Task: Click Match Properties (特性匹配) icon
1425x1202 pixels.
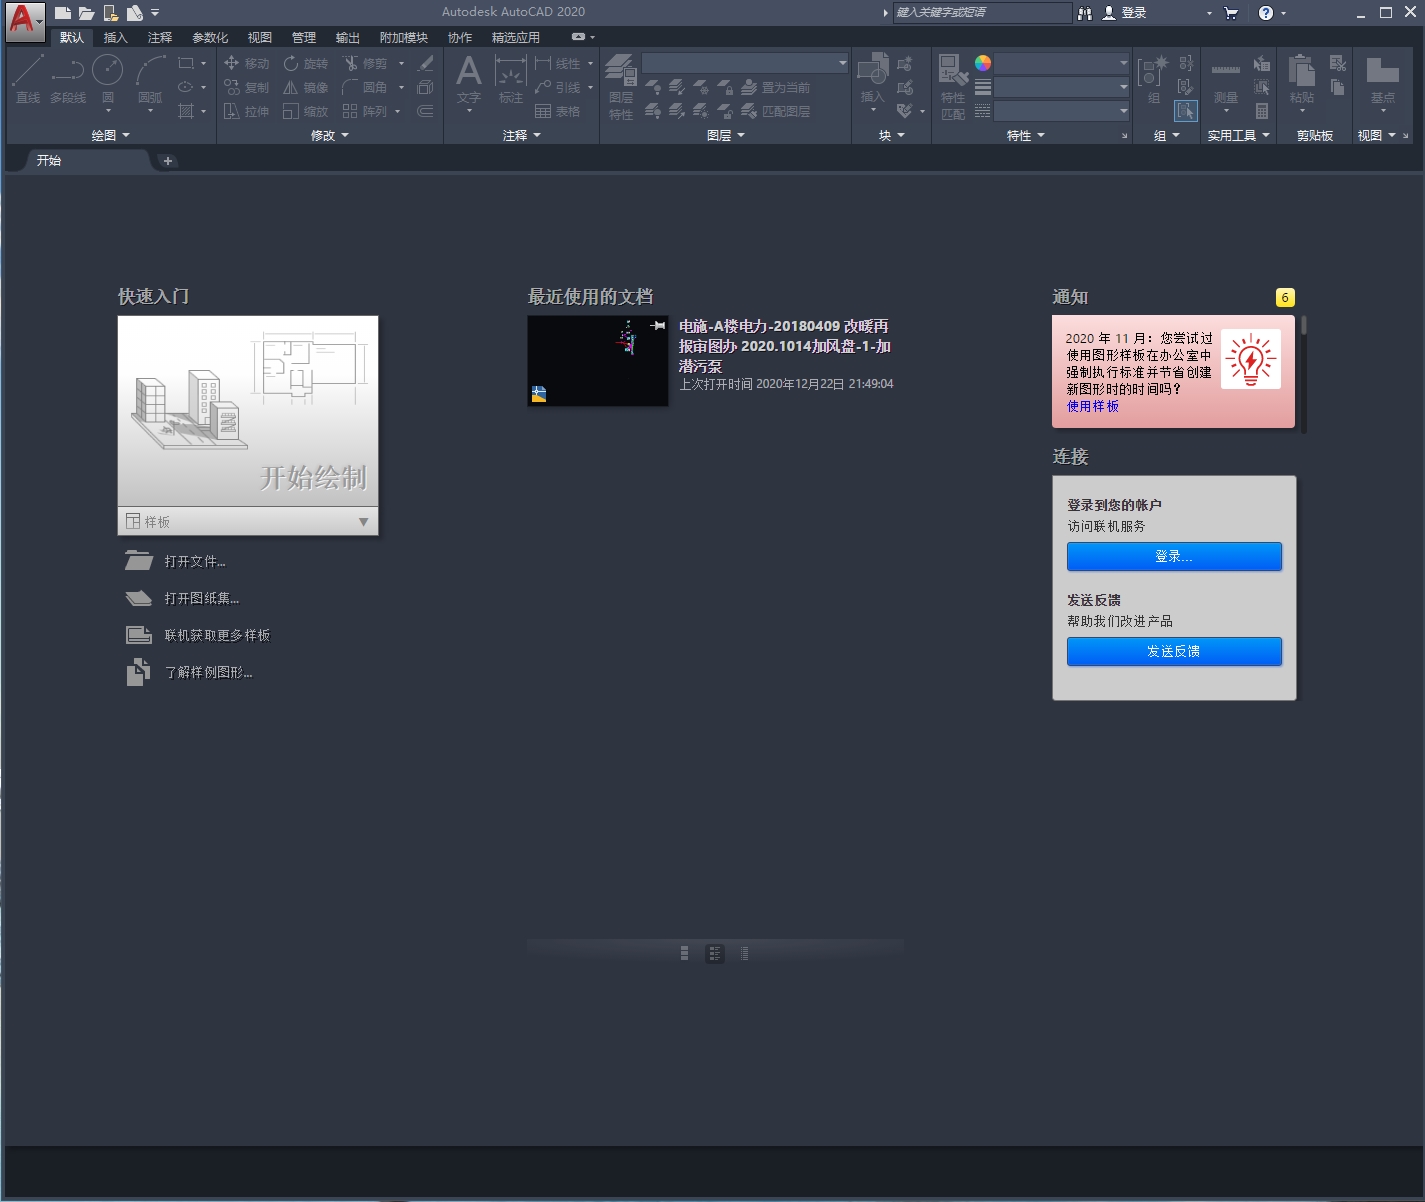Action: pyautogui.click(x=953, y=87)
